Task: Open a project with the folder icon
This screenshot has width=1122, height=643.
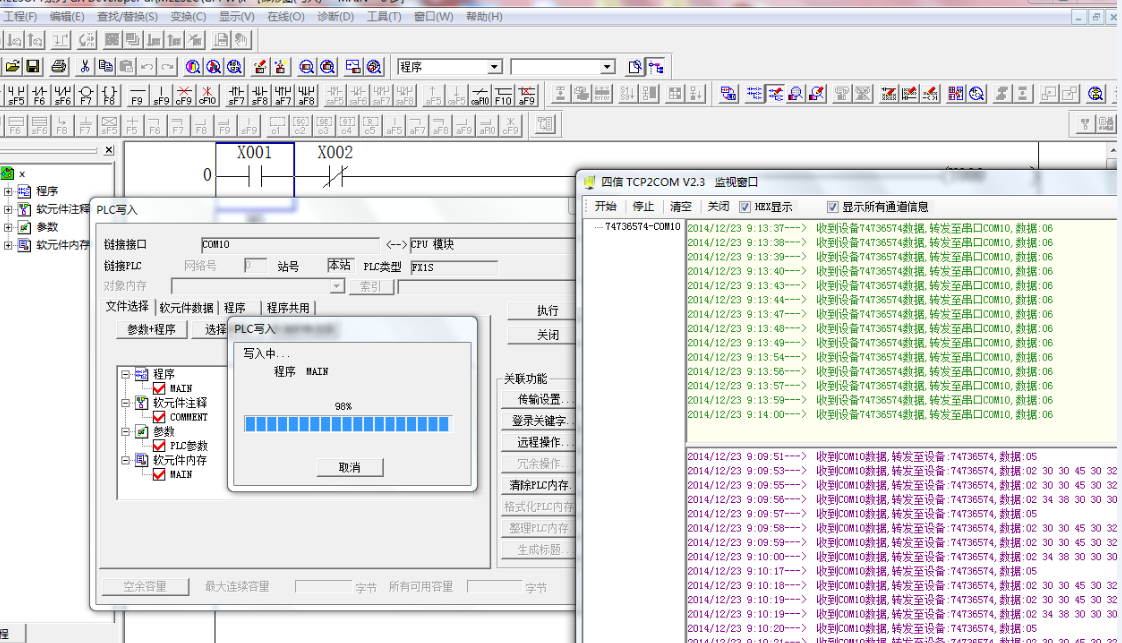Action: click(12, 67)
